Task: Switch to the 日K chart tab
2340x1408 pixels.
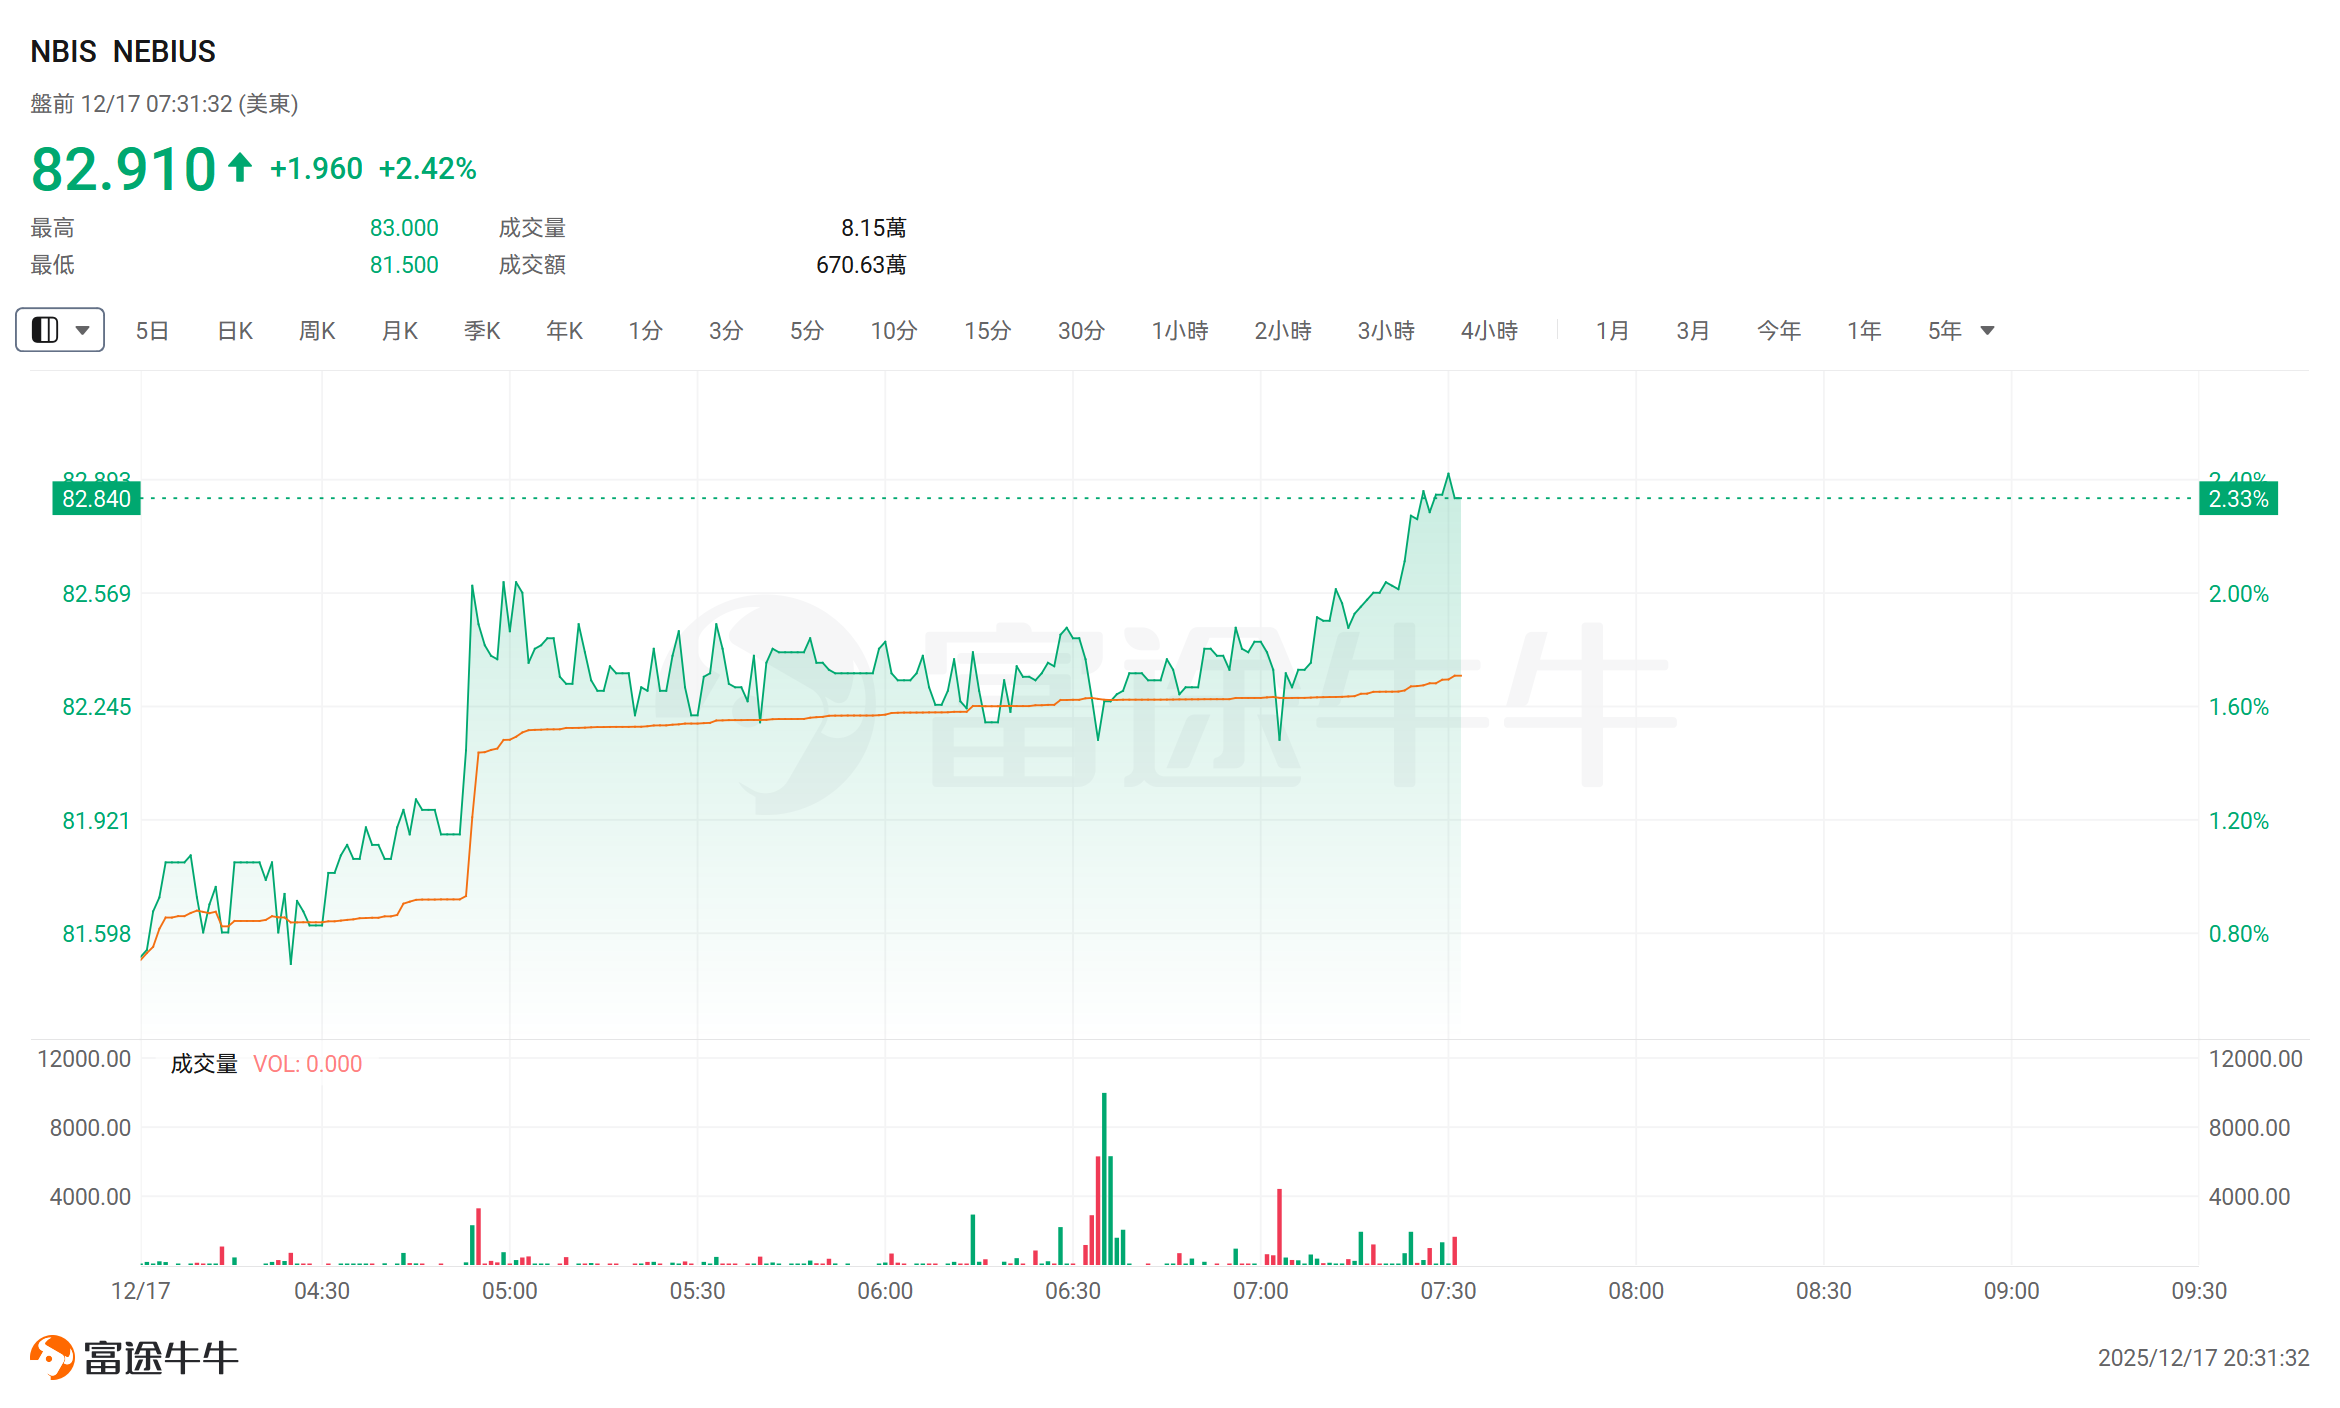Action: click(x=235, y=331)
